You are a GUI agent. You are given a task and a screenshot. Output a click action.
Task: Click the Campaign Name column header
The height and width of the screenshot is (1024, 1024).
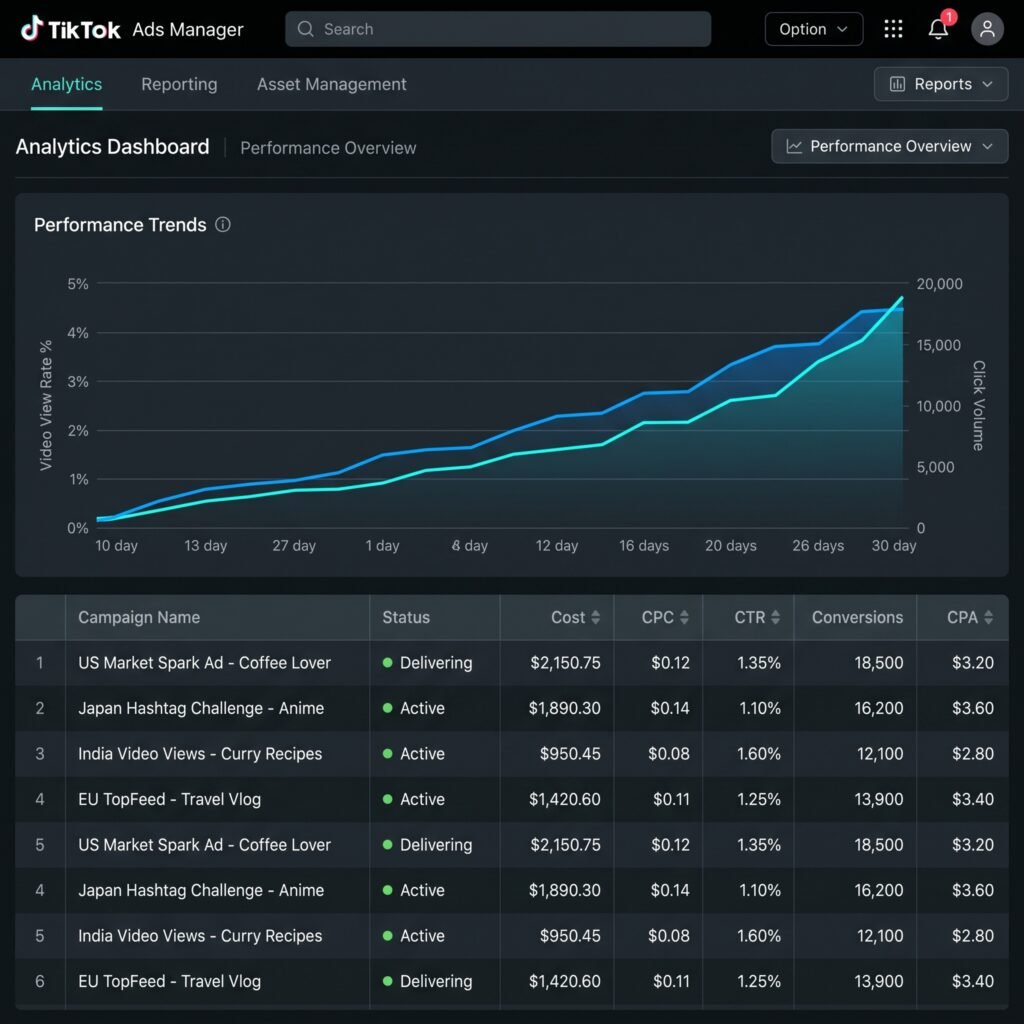click(139, 617)
